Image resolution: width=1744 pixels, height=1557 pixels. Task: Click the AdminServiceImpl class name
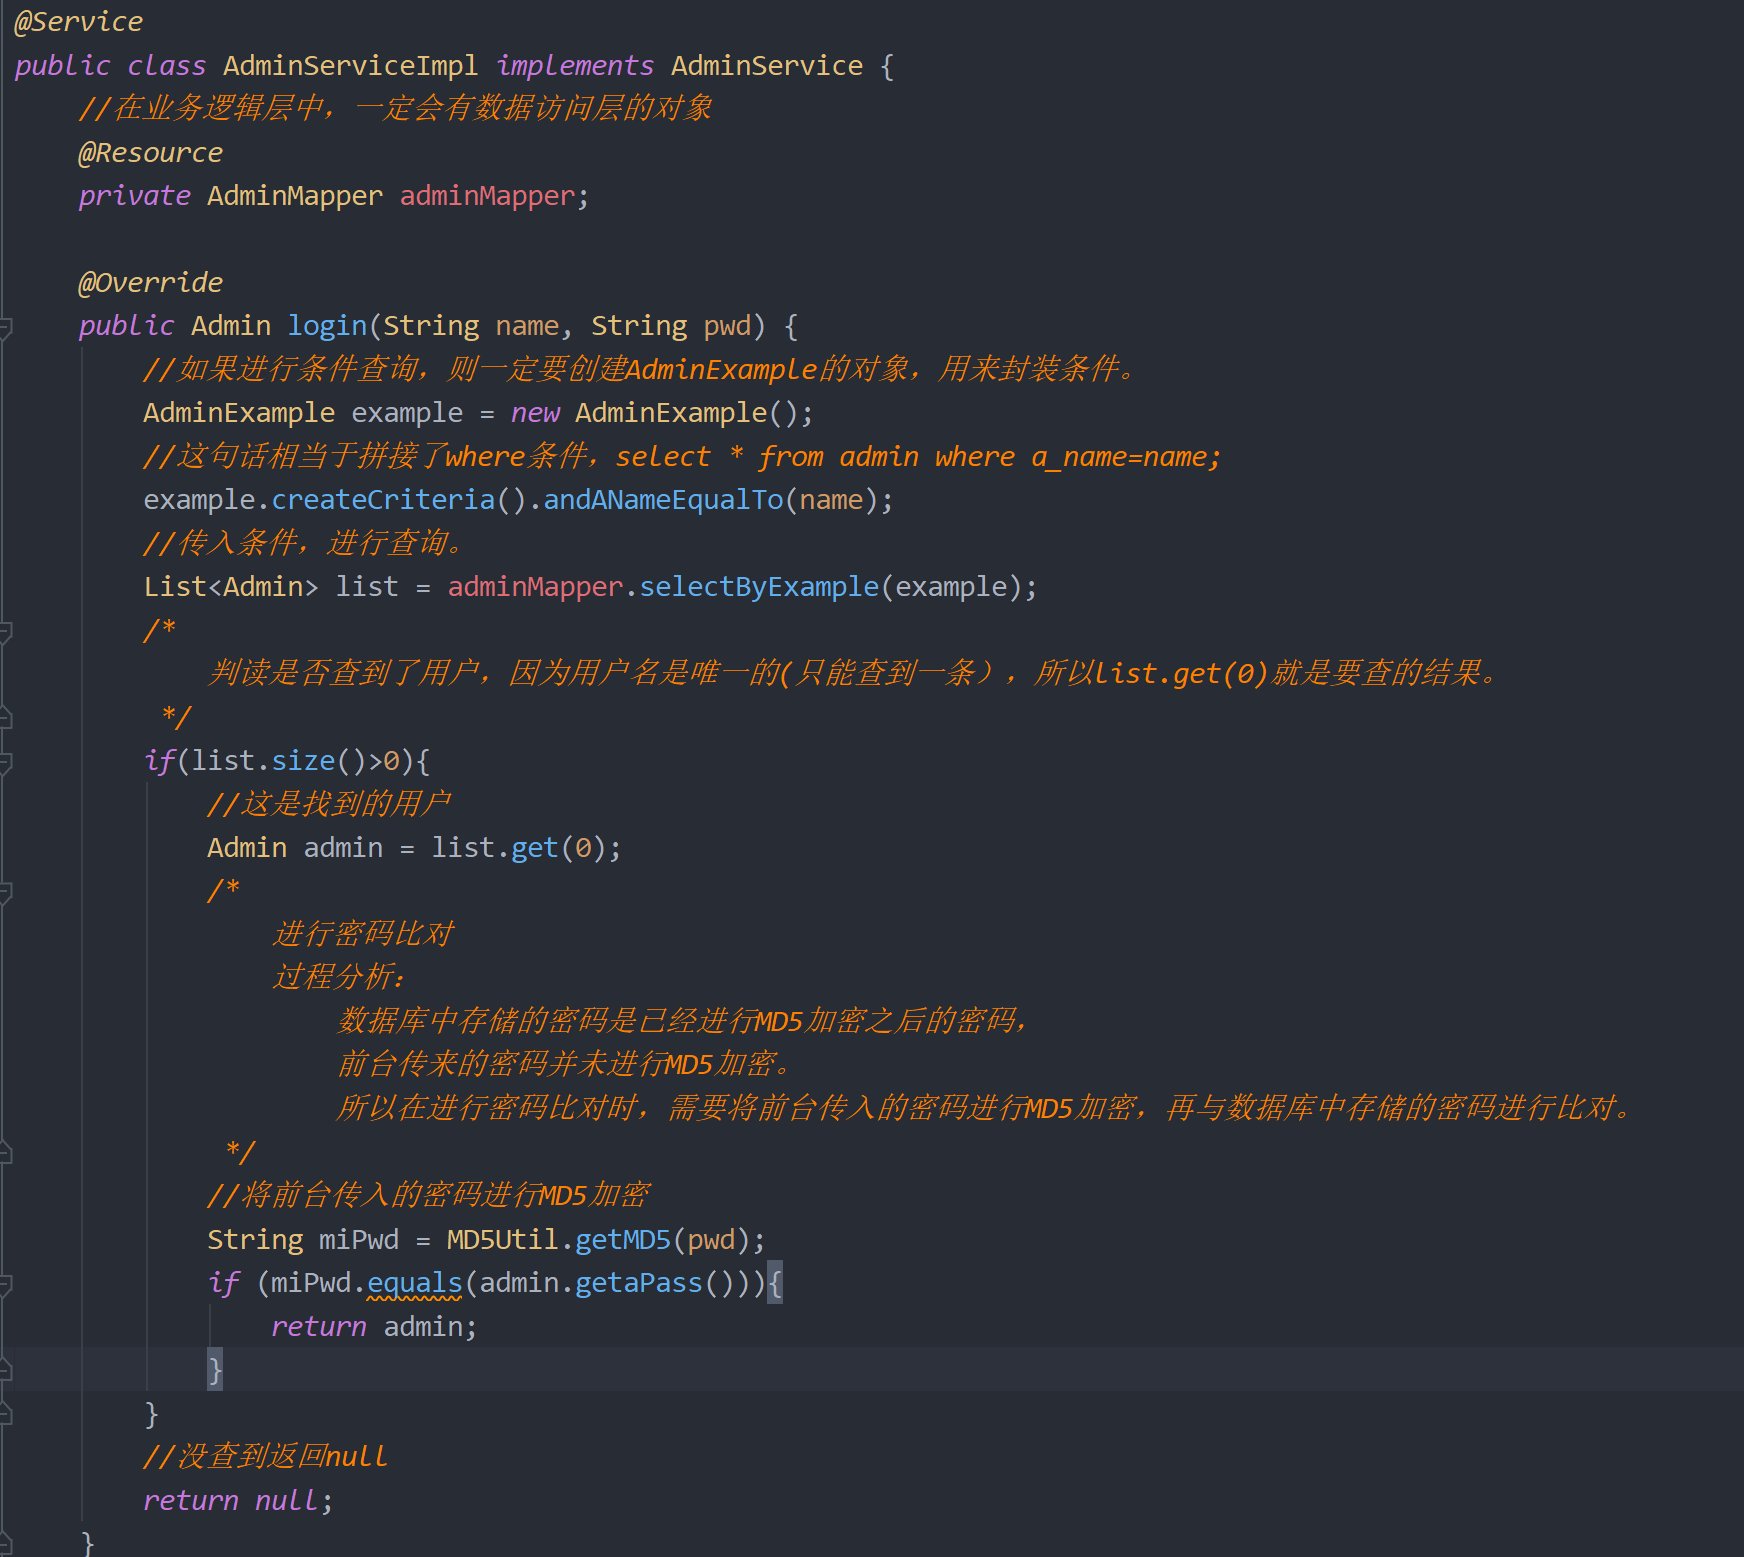point(351,66)
